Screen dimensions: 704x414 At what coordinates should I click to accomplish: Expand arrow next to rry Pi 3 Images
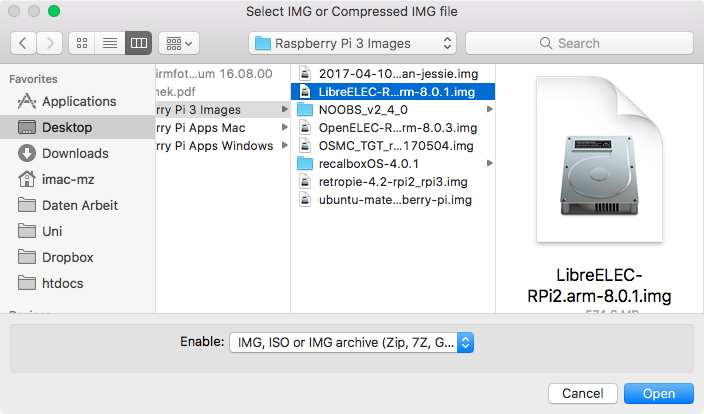[x=284, y=109]
